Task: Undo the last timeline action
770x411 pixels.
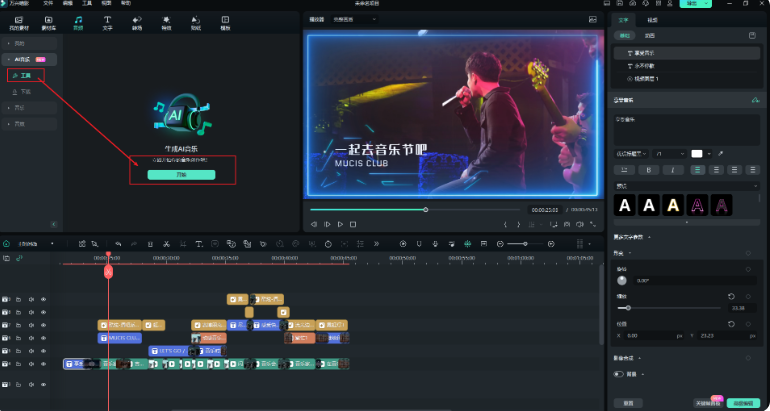Action: coord(118,244)
